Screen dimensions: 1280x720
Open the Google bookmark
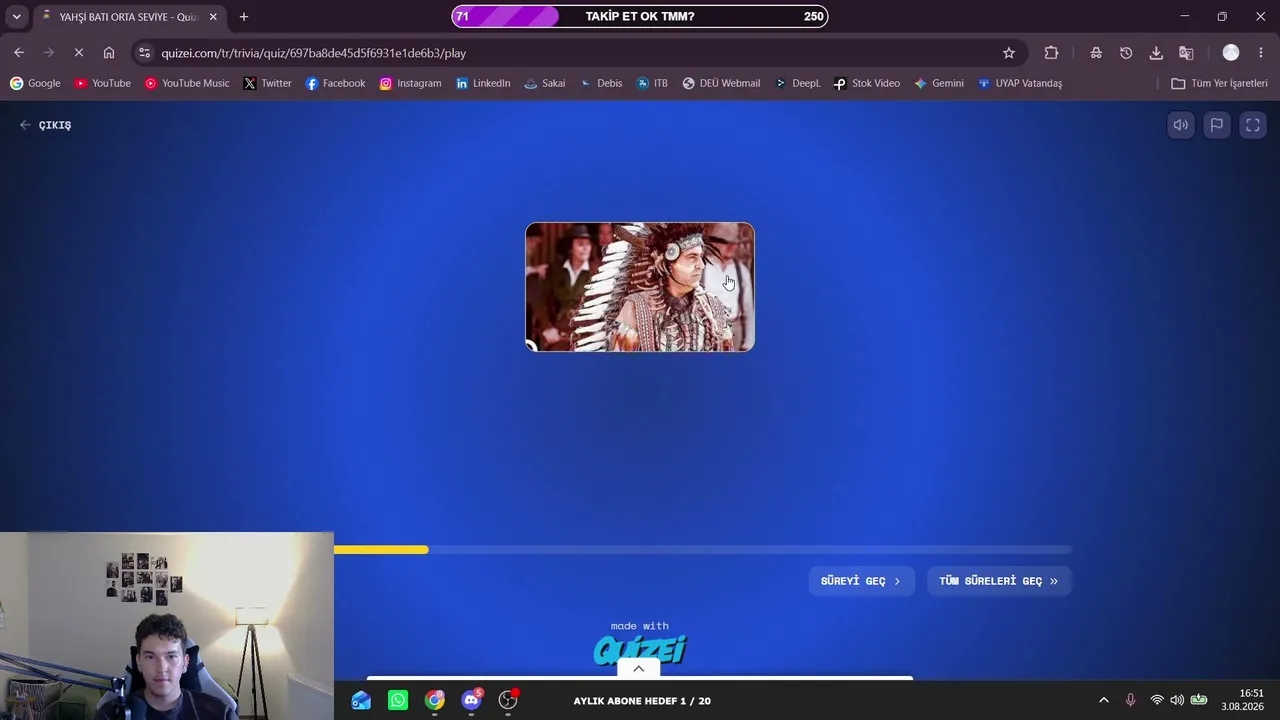35,83
